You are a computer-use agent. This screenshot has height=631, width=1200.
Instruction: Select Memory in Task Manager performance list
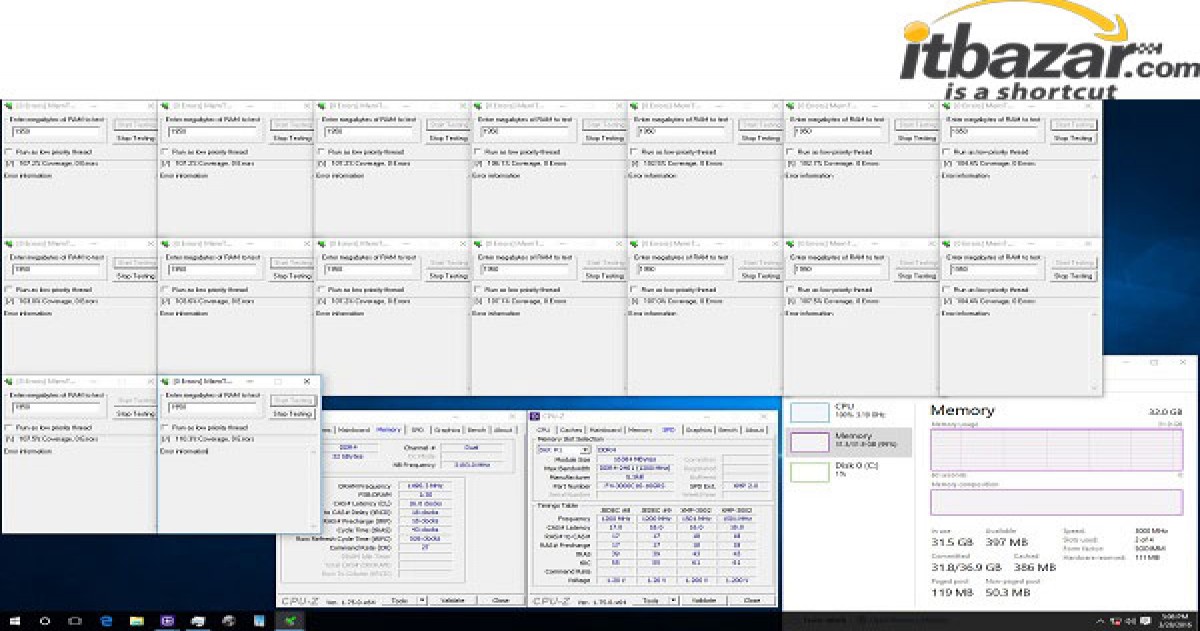(849, 441)
